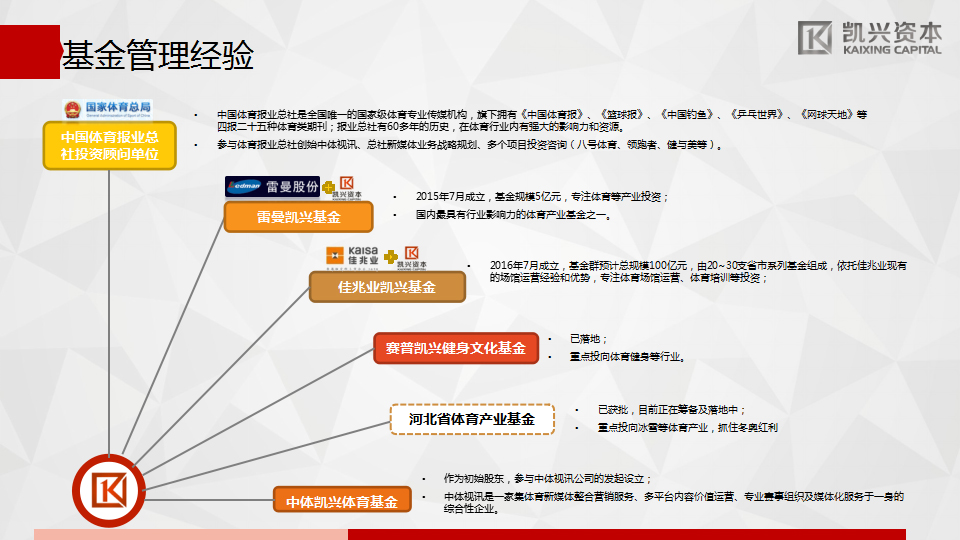This screenshot has height=540, width=960.
Task: Click the text 国内最具有行业影响力的体育产业基金之一
Action: click(513, 215)
